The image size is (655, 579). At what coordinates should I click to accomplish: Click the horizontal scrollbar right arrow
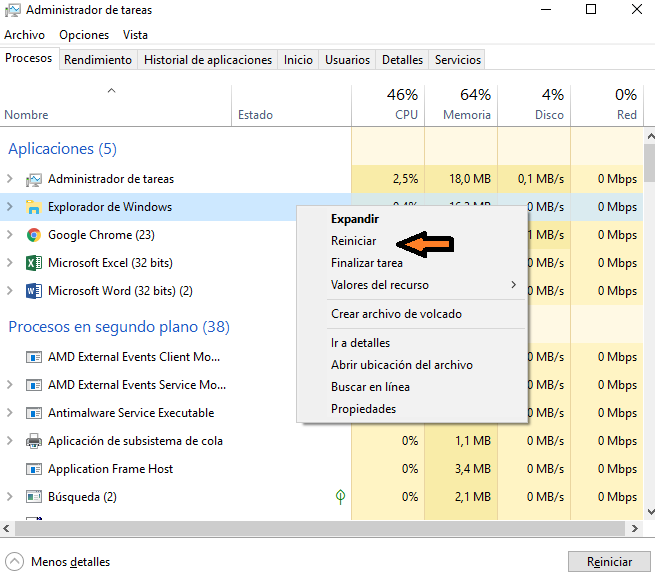(635, 528)
